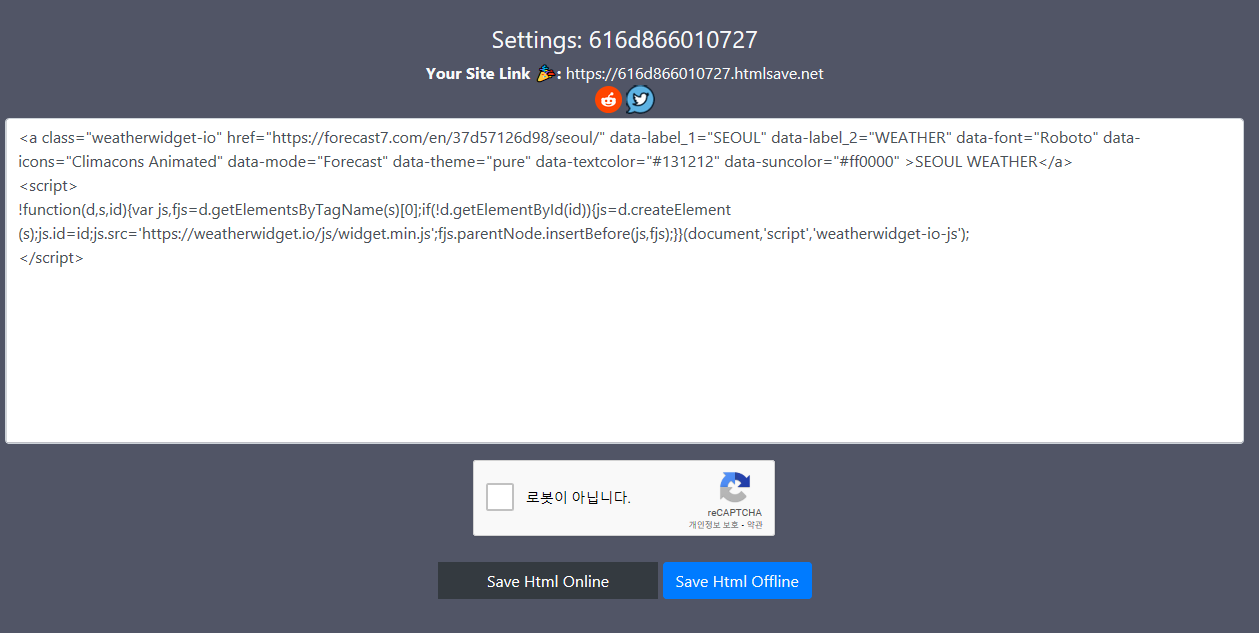
Task: Share the site via the Twitter icon
Action: [x=640, y=99]
